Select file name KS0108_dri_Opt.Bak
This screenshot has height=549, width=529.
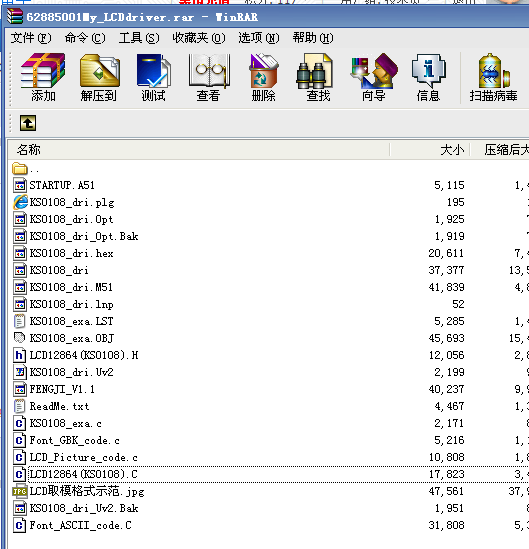tap(84, 236)
